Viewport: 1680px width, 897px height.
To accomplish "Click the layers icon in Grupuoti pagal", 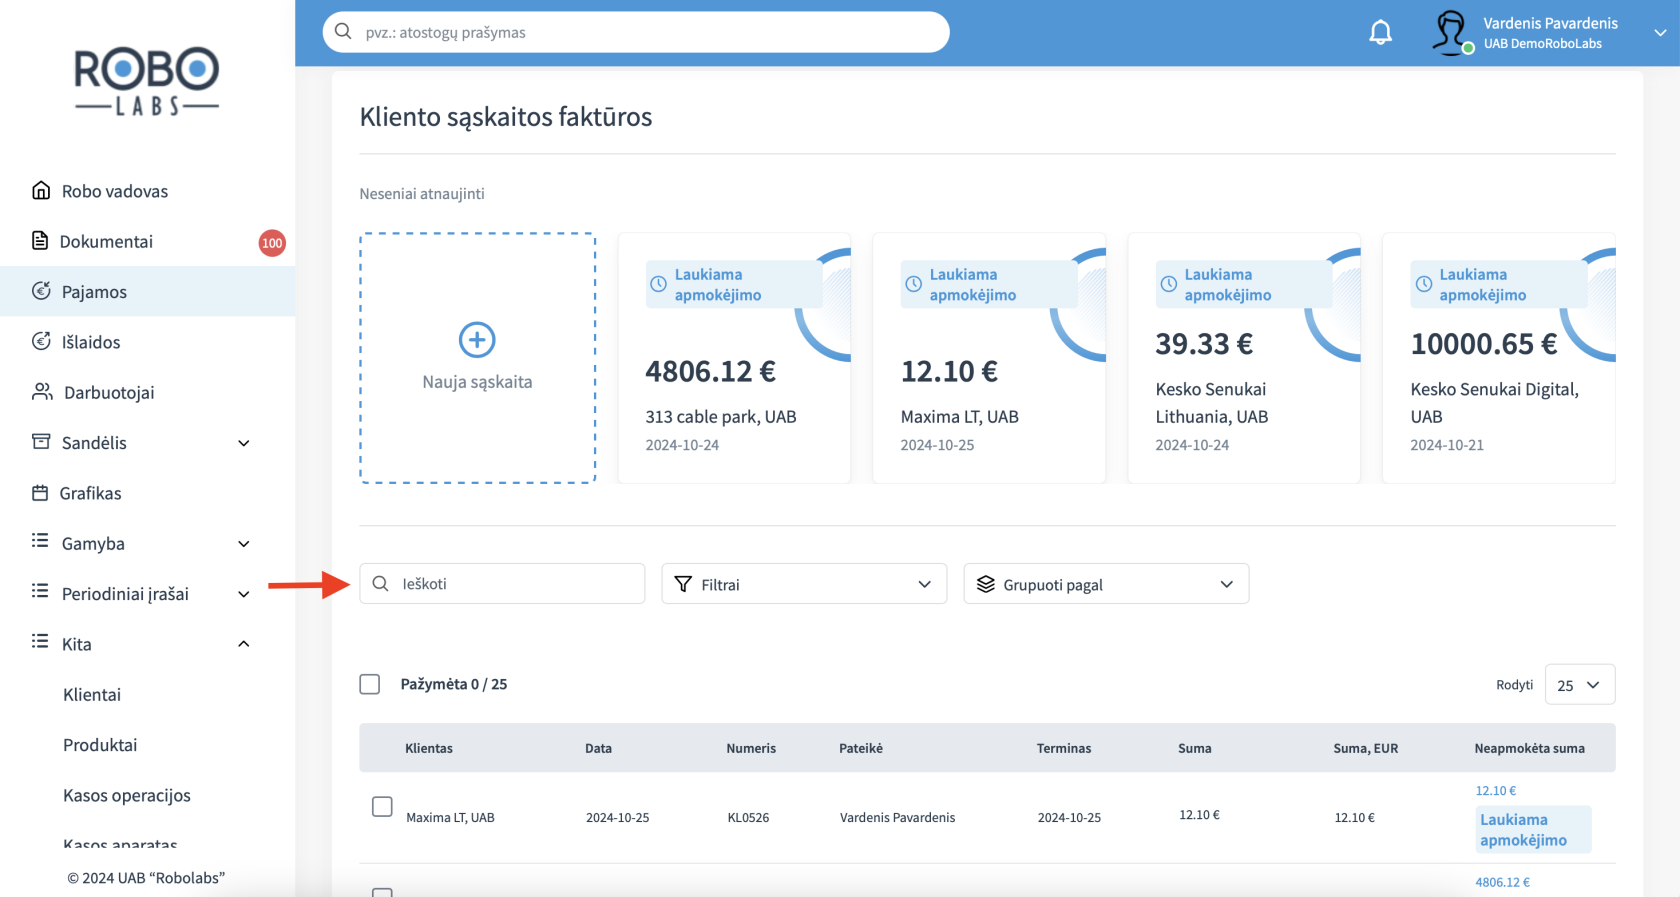I will pyautogui.click(x=986, y=584).
